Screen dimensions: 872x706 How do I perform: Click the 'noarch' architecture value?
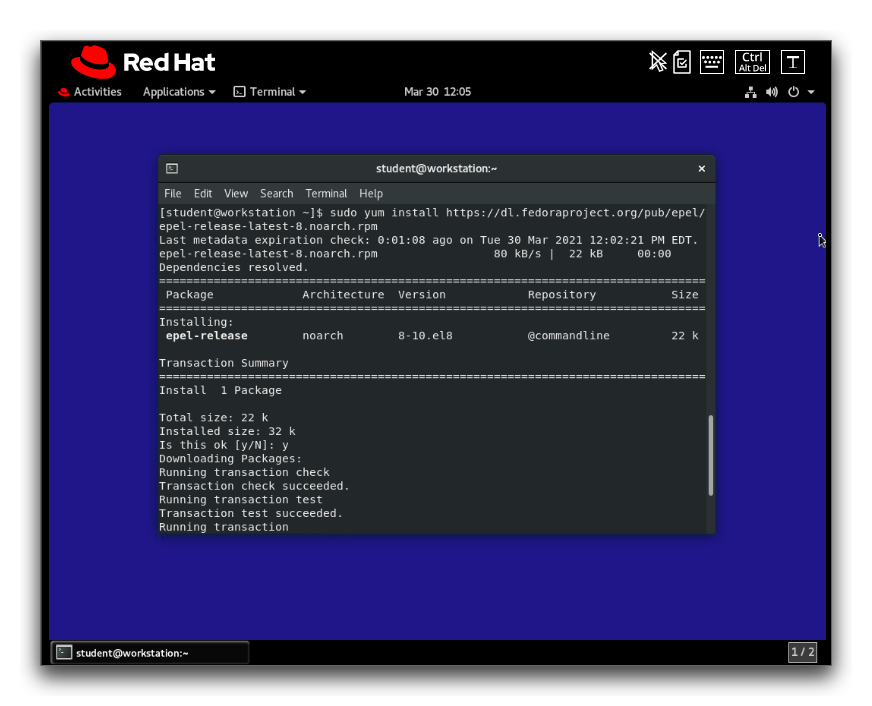click(x=323, y=336)
